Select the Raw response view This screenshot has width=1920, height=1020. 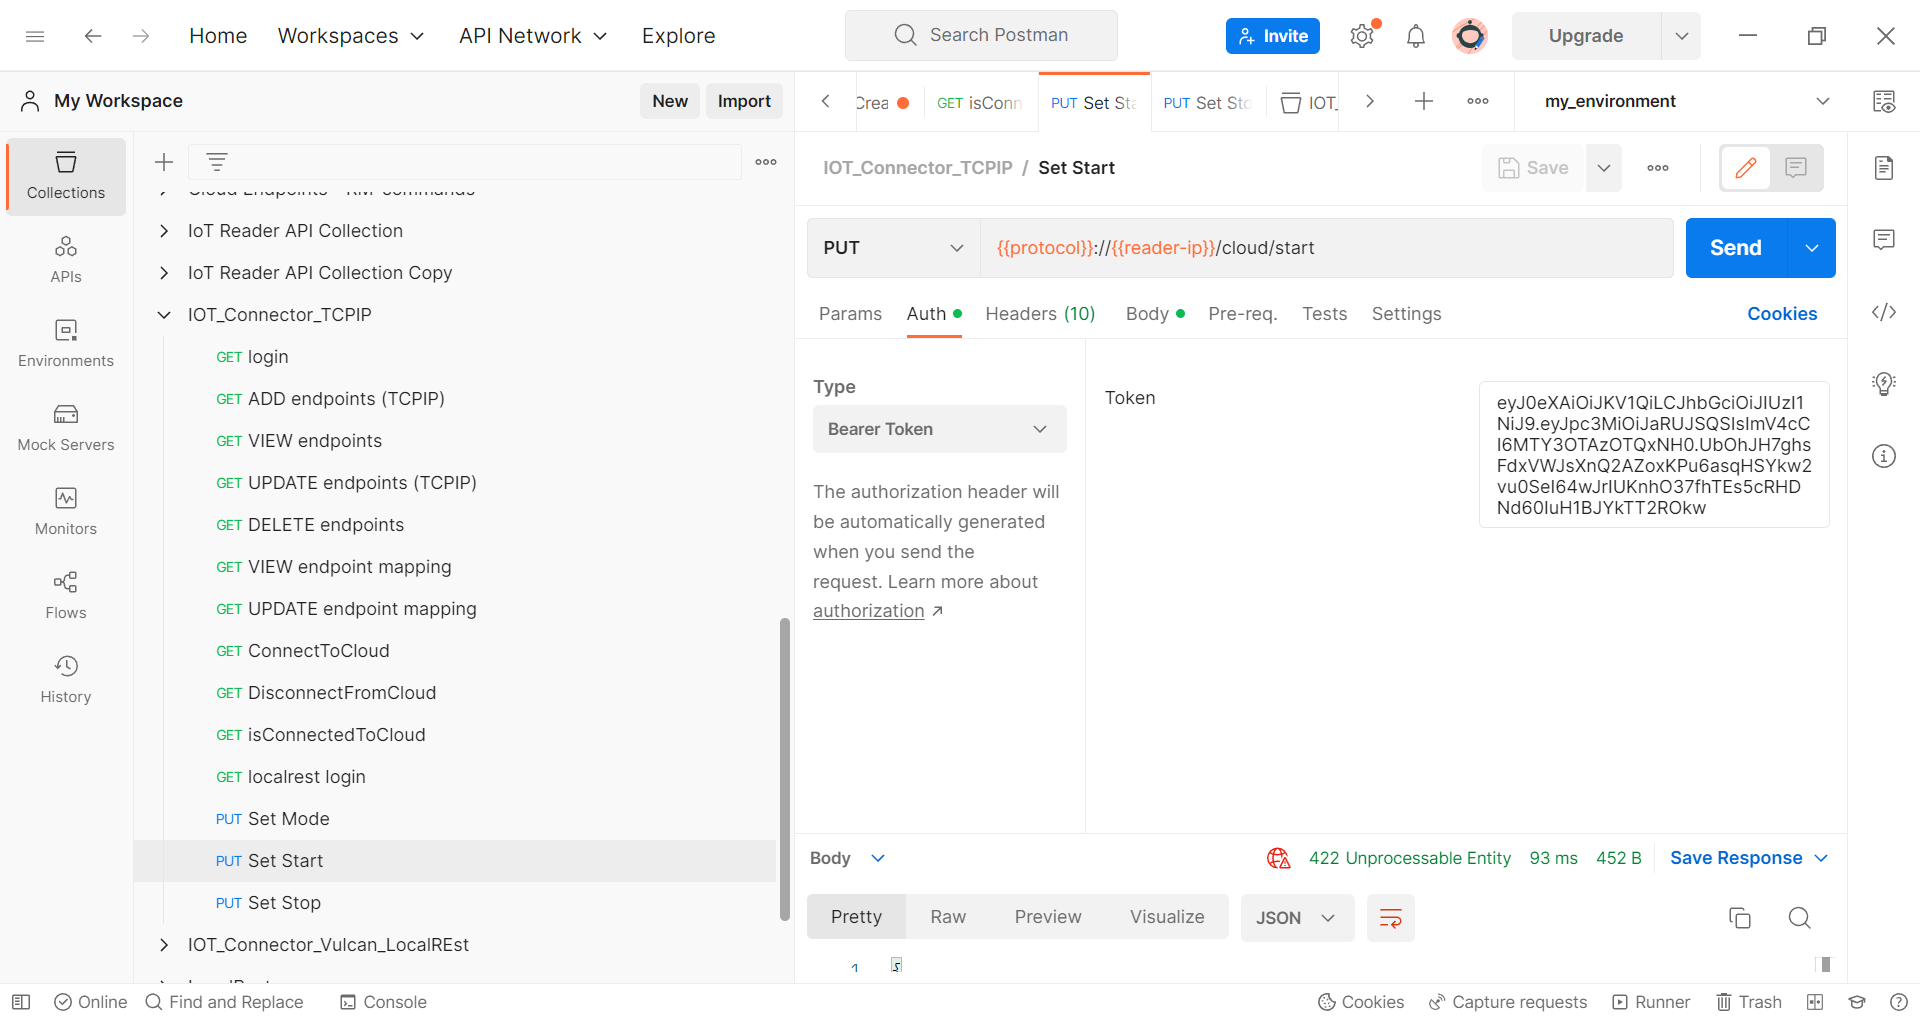pyautogui.click(x=948, y=917)
